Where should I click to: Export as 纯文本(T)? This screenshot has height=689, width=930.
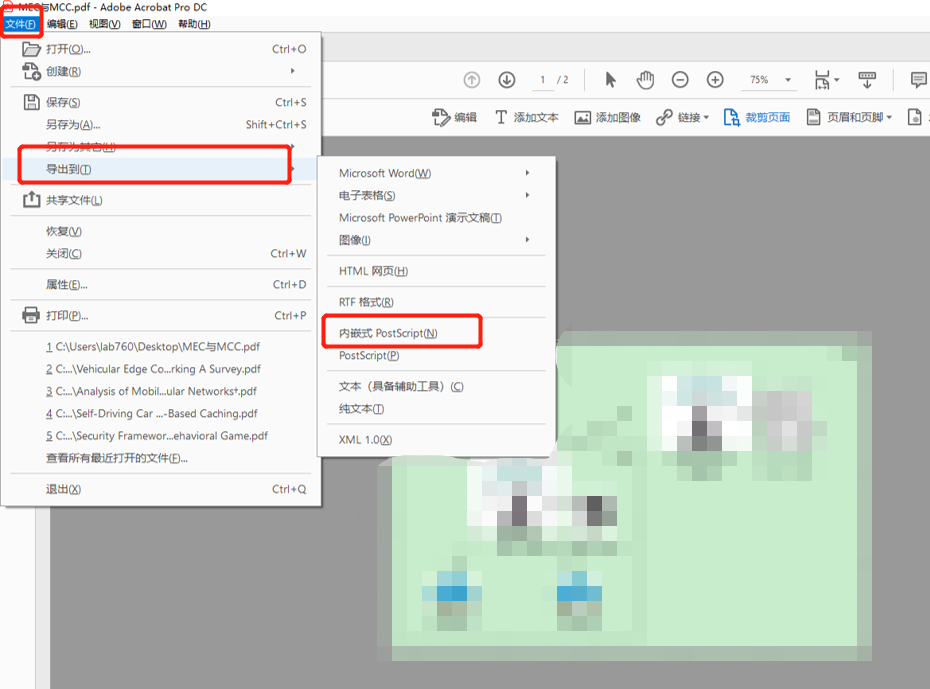pos(436,409)
